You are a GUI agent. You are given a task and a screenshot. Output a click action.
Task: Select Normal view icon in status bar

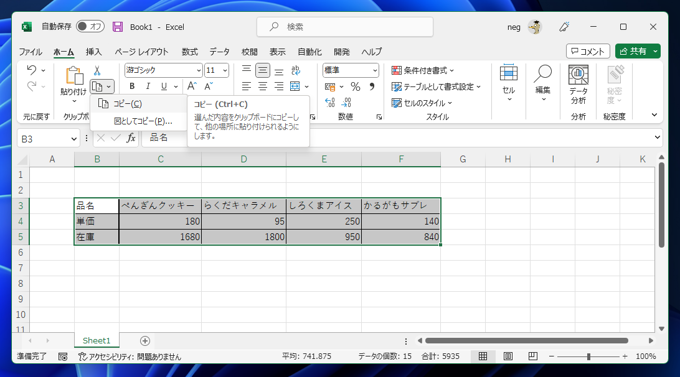point(483,356)
